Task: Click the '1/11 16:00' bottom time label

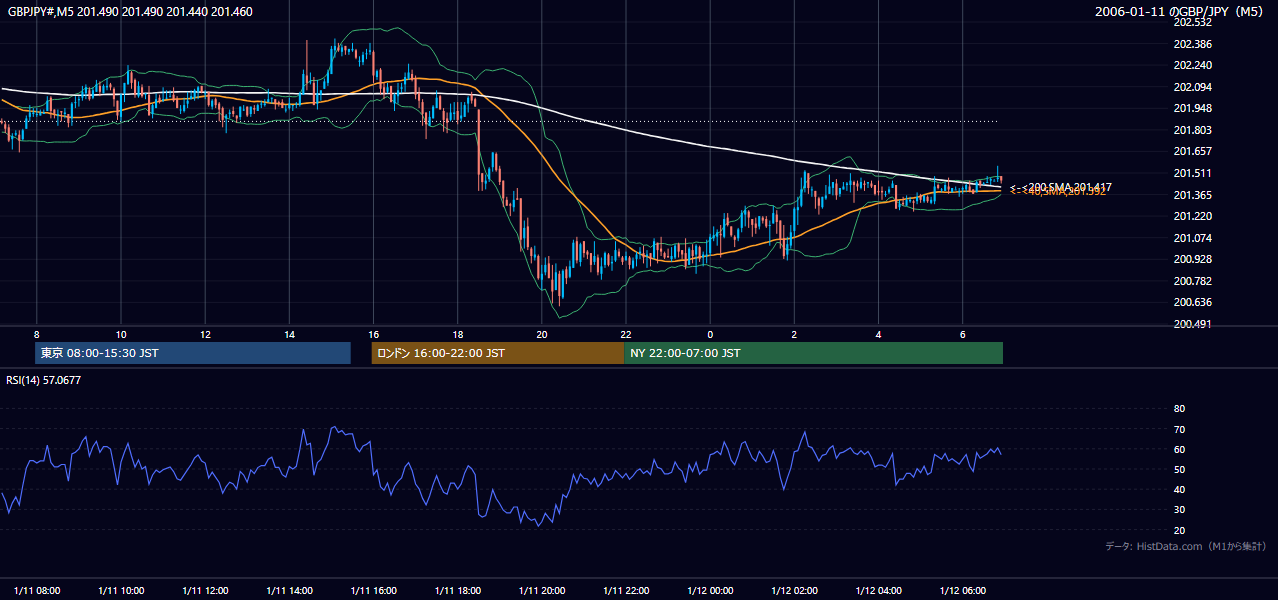Action: [x=373, y=590]
